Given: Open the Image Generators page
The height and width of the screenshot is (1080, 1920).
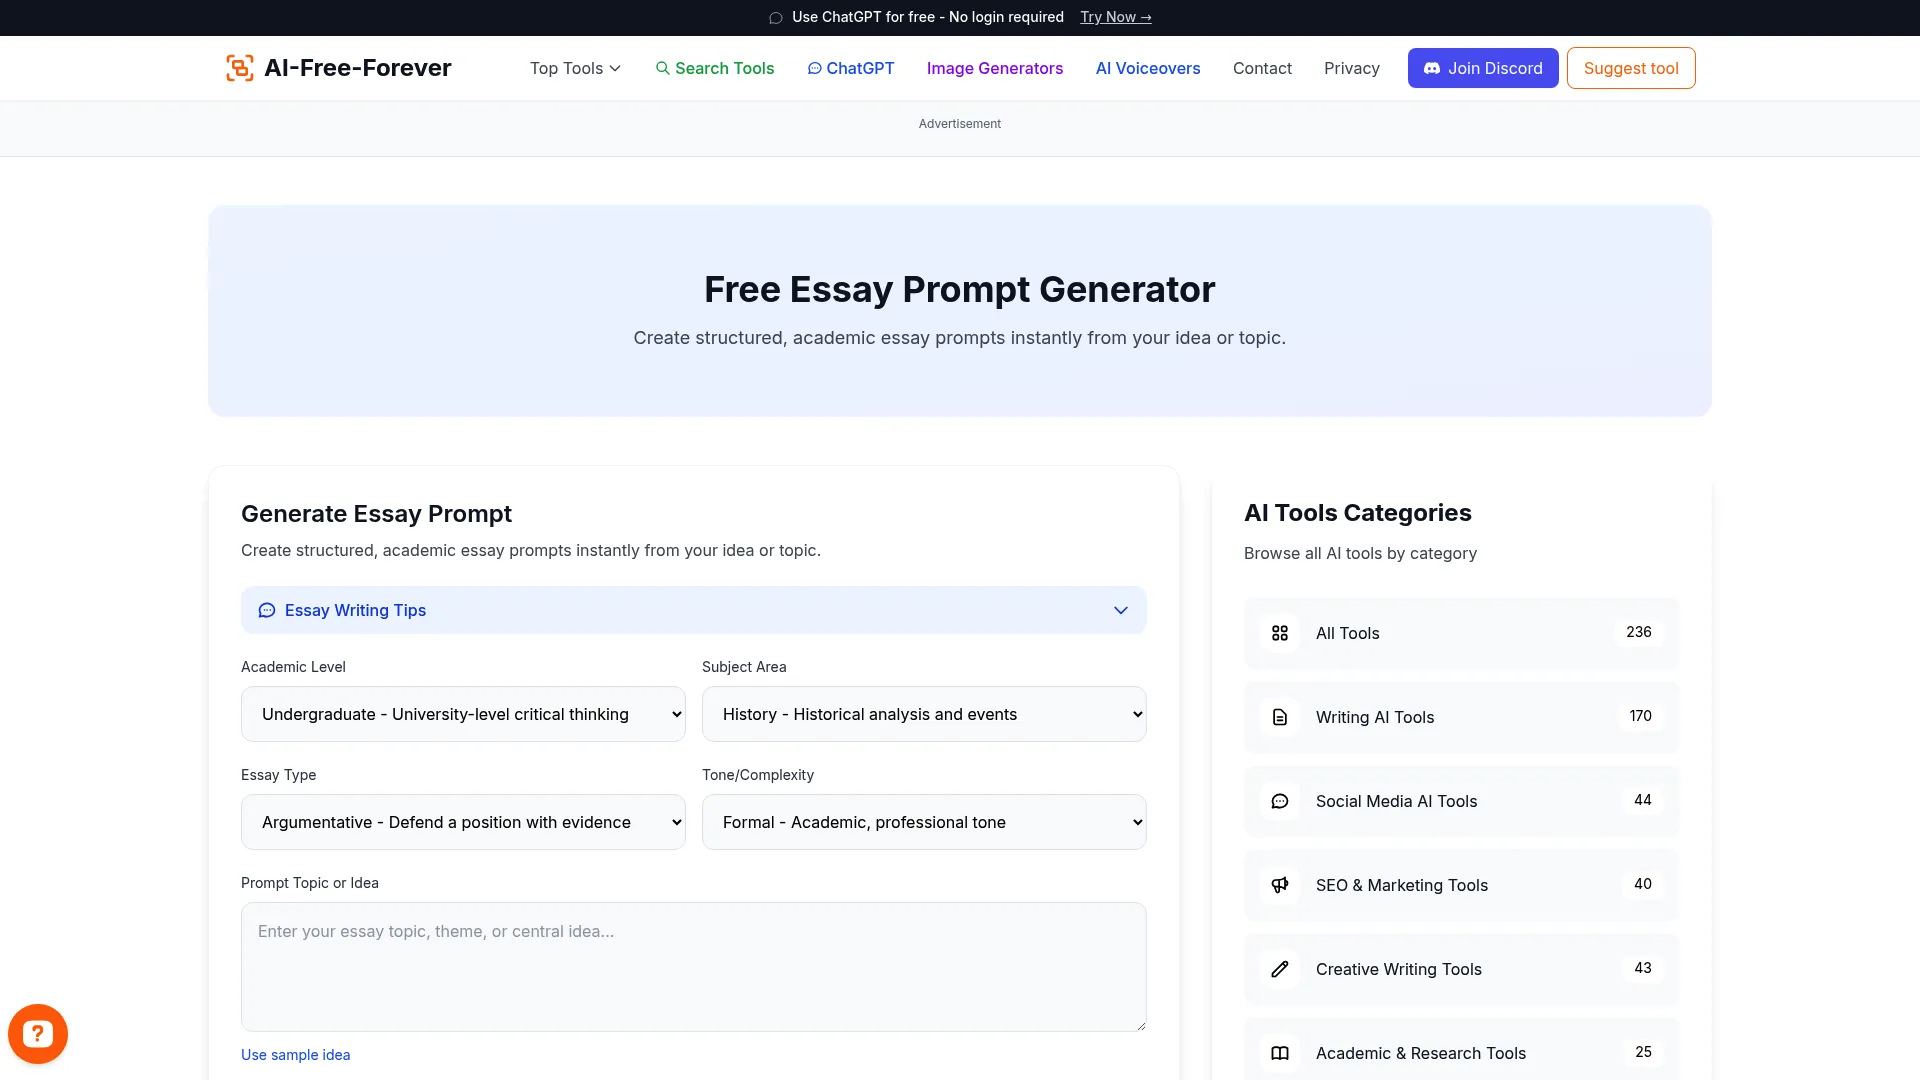Looking at the screenshot, I should click(994, 68).
